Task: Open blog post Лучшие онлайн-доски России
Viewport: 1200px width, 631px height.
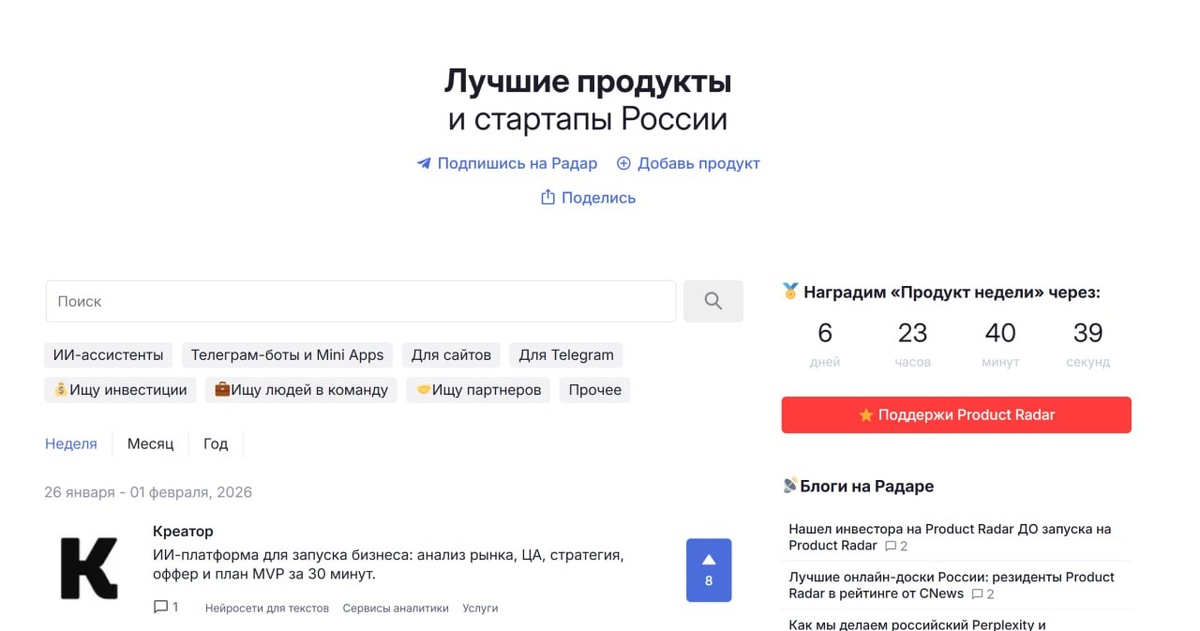Action: tap(951, 585)
